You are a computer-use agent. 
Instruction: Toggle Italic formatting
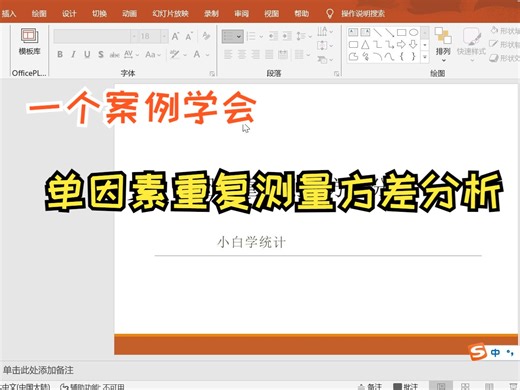point(73,54)
